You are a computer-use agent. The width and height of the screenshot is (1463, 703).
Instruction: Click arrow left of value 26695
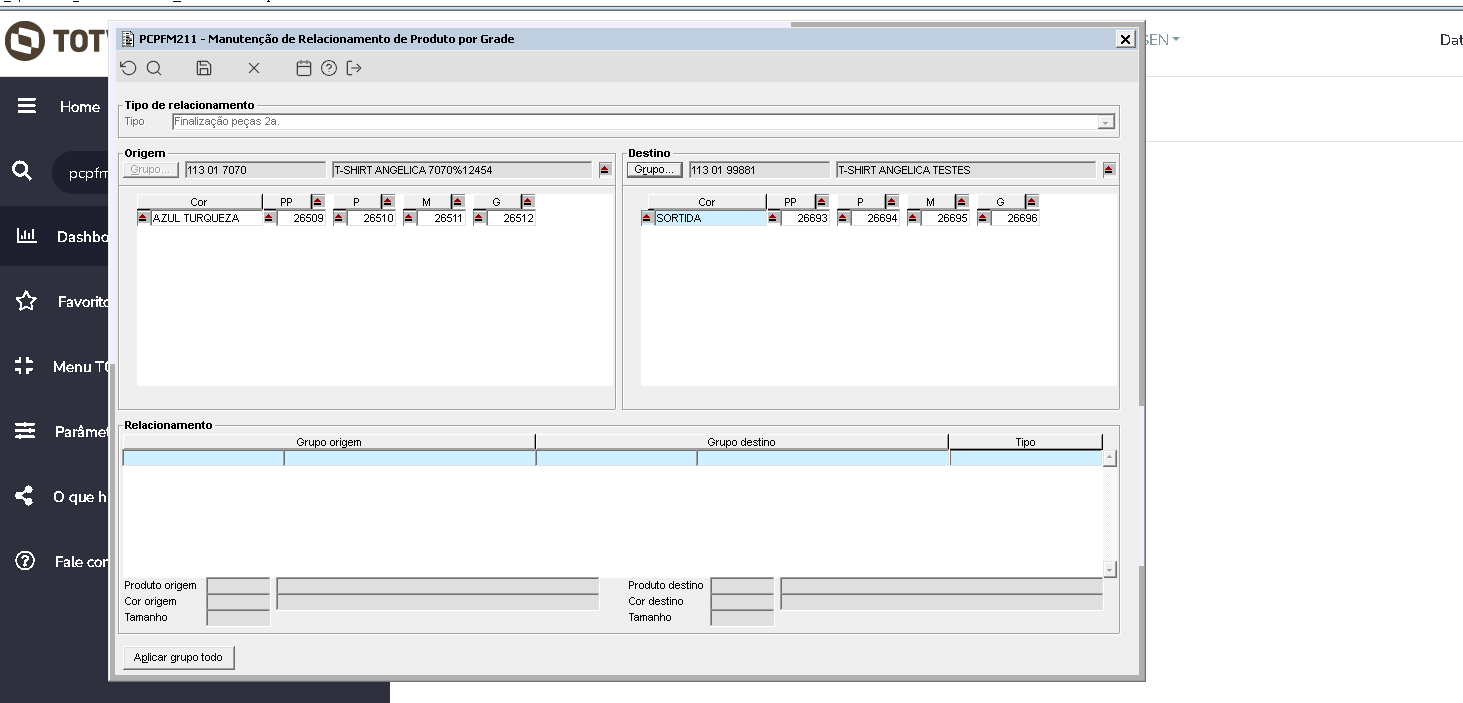[913, 218]
